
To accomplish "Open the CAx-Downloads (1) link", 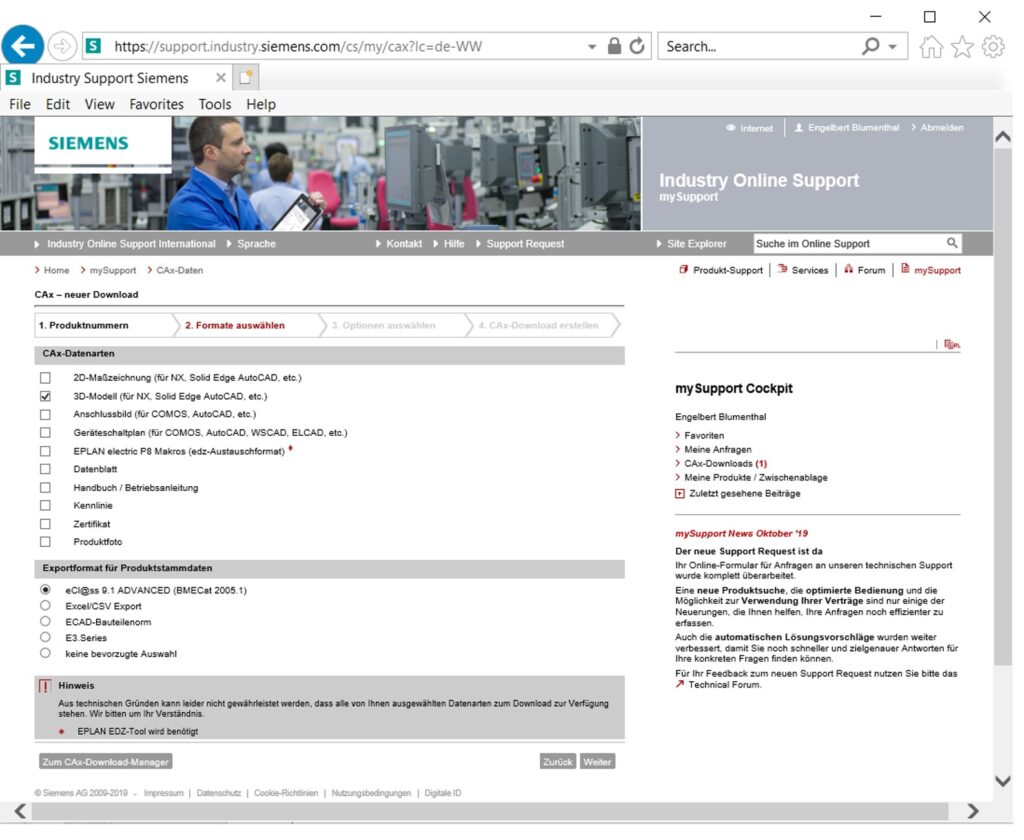I will click(x=725, y=464).
